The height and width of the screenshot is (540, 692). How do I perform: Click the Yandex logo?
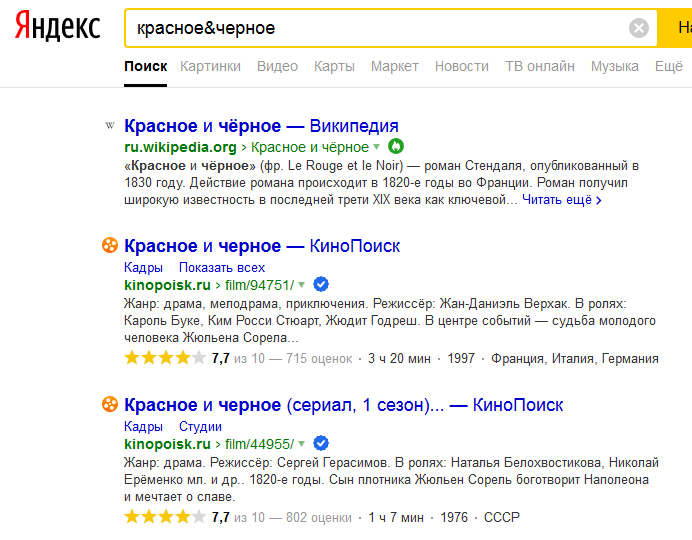coord(57,28)
